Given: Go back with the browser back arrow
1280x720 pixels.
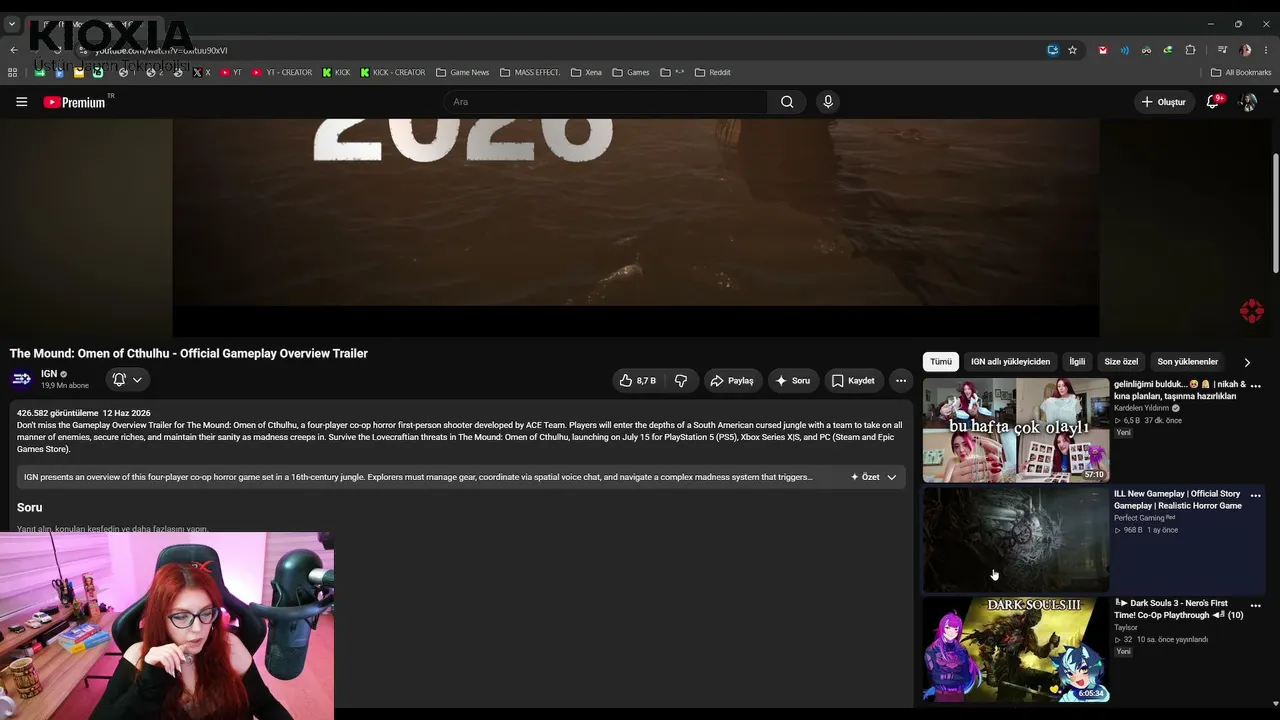Looking at the screenshot, I should 14,50.
